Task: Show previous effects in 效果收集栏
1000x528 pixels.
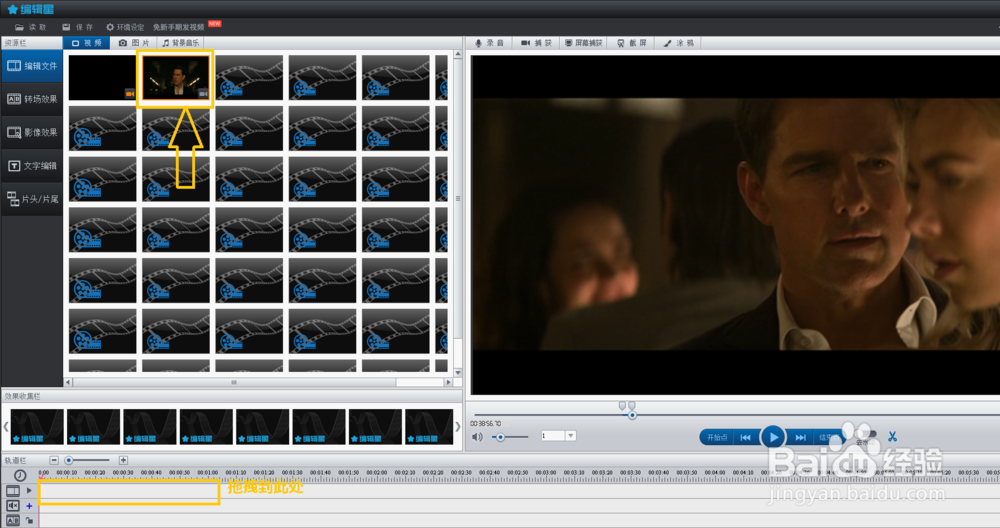Action: click(x=6, y=427)
